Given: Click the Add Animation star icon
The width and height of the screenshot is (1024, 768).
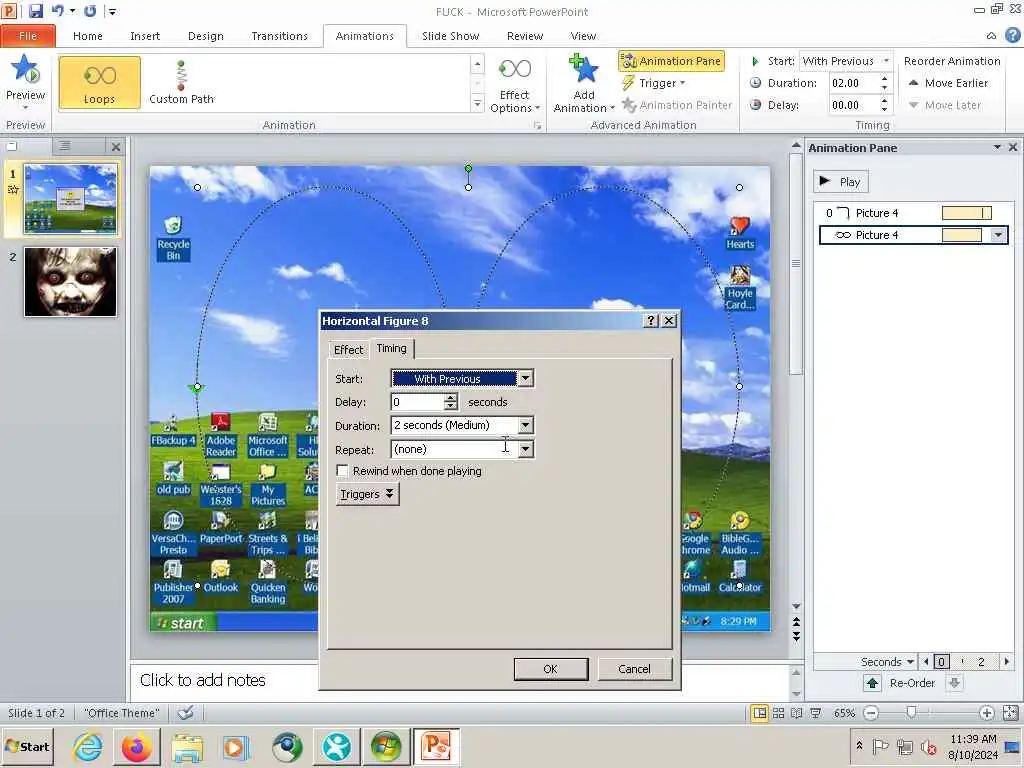Looking at the screenshot, I should click(583, 70).
